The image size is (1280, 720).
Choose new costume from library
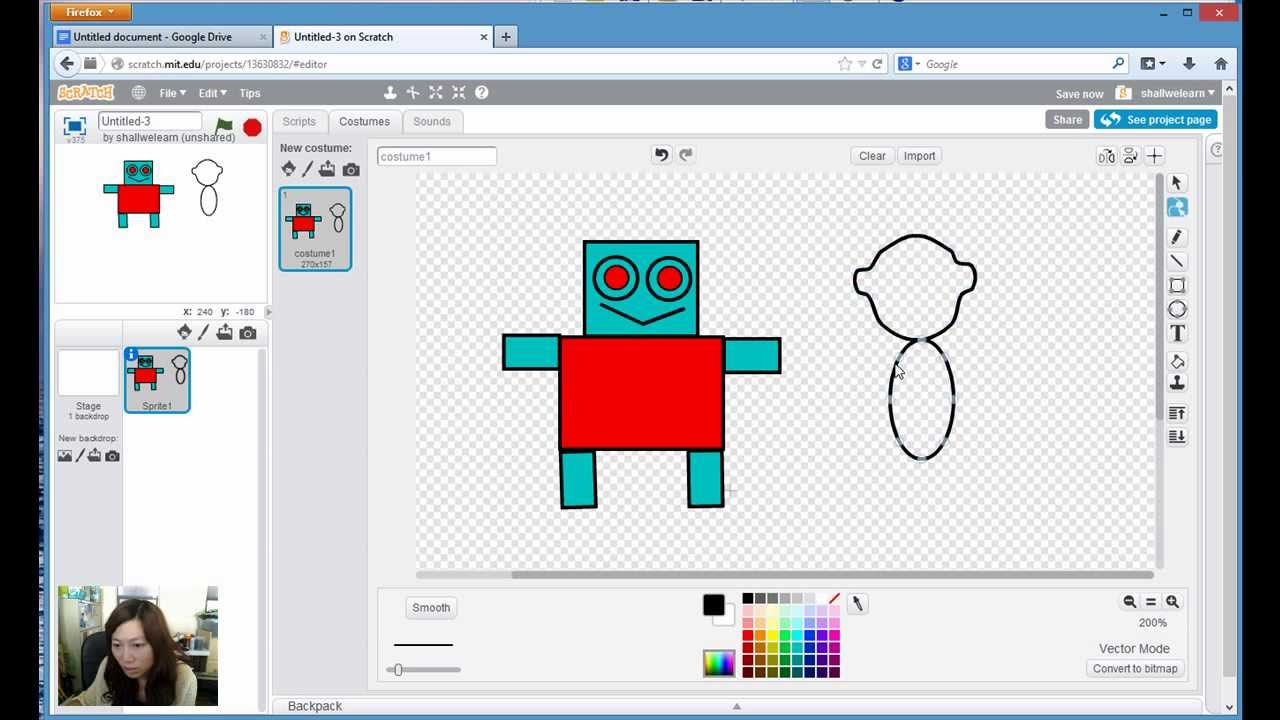(x=289, y=169)
